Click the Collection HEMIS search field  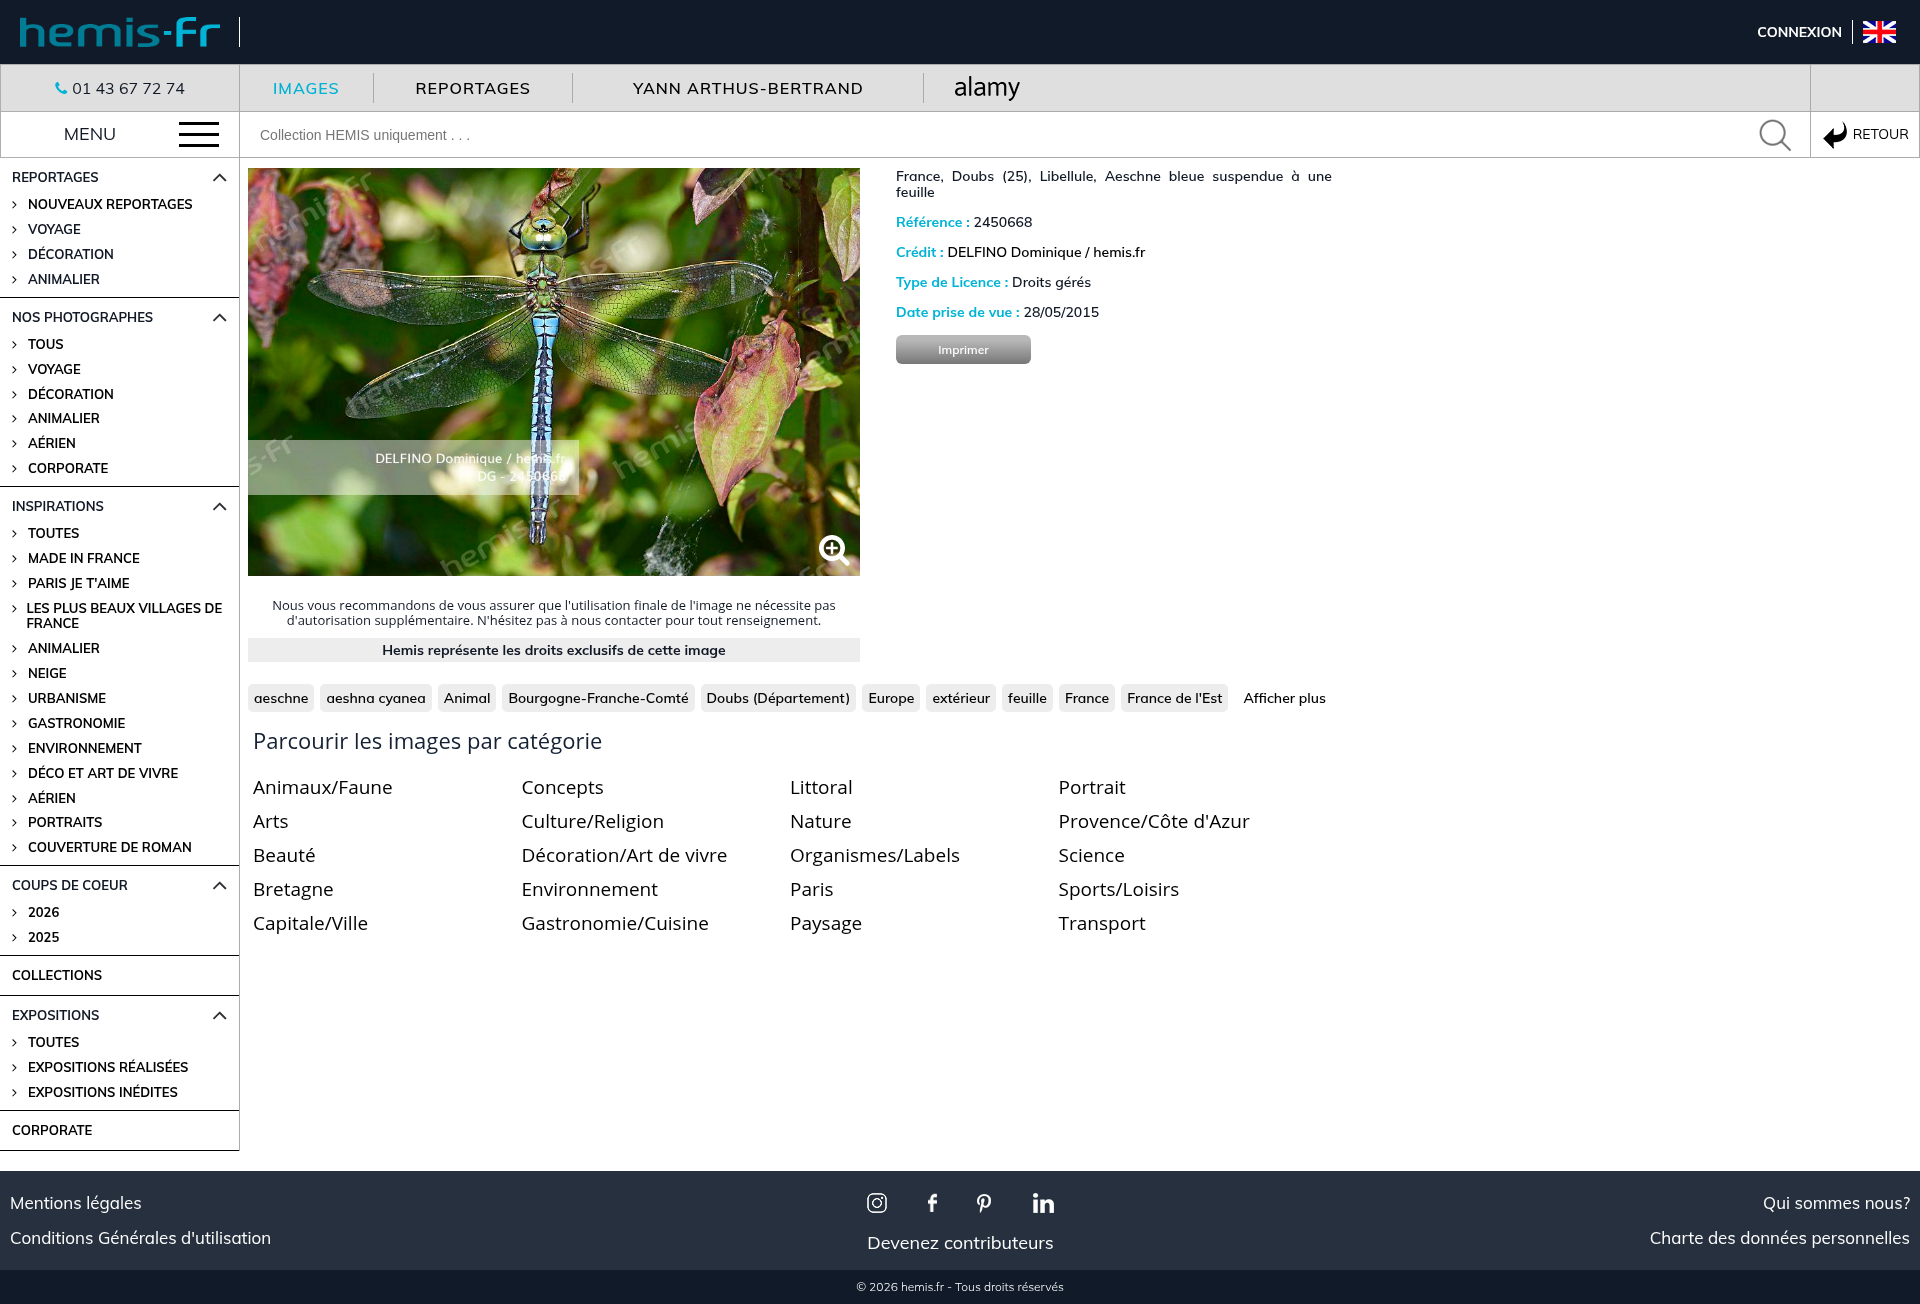point(1000,135)
